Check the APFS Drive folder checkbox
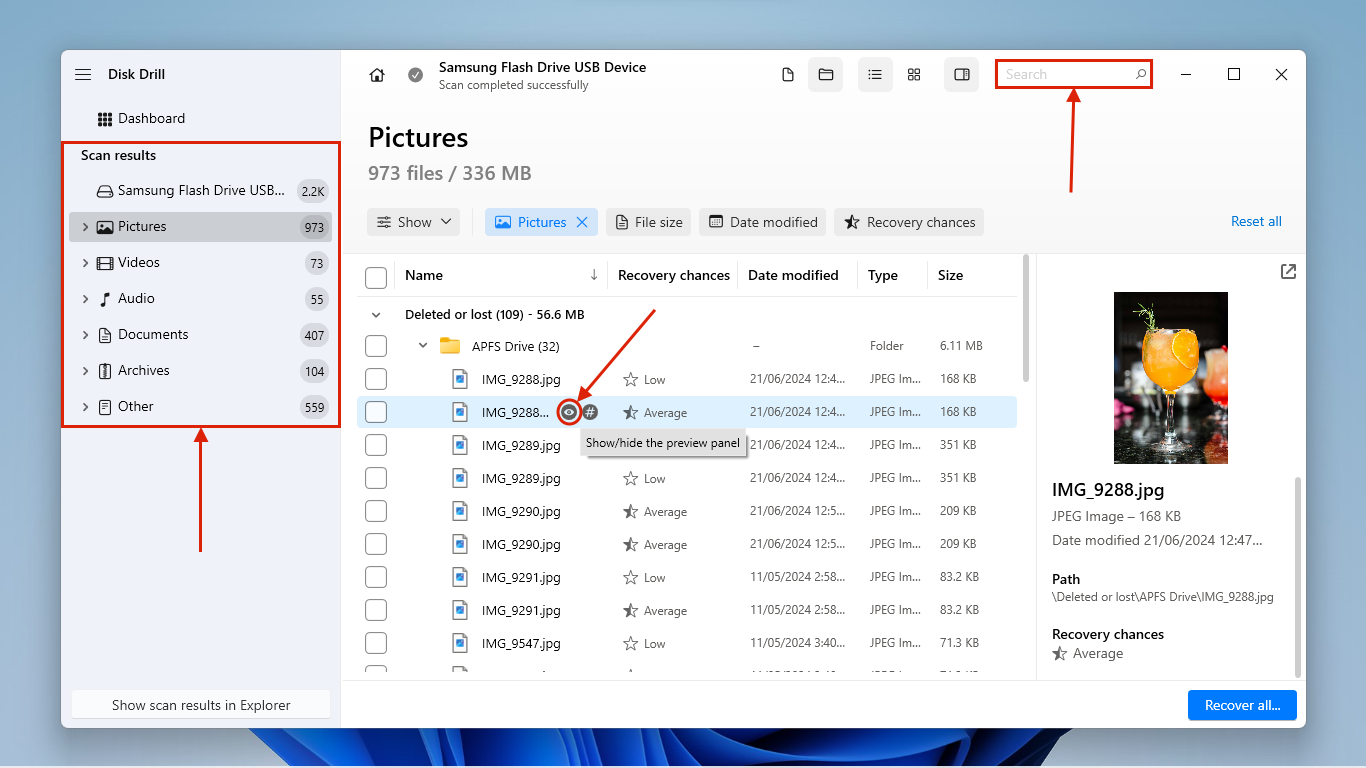This screenshot has width=1366, height=768. (376, 346)
